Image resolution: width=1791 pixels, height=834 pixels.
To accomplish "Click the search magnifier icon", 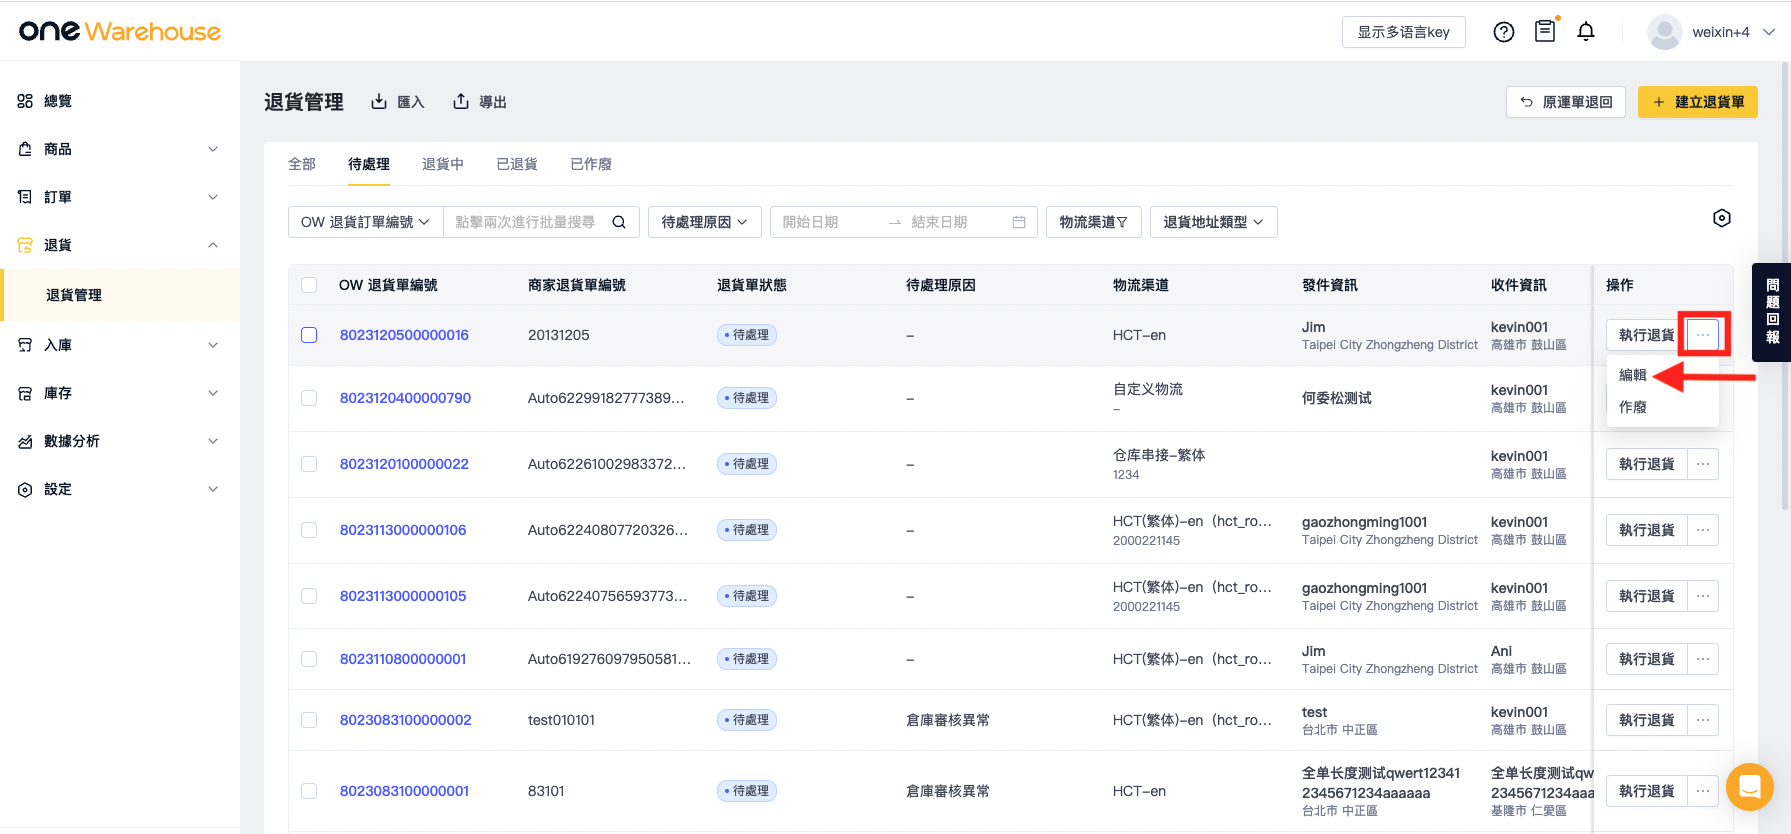I will coord(619,222).
